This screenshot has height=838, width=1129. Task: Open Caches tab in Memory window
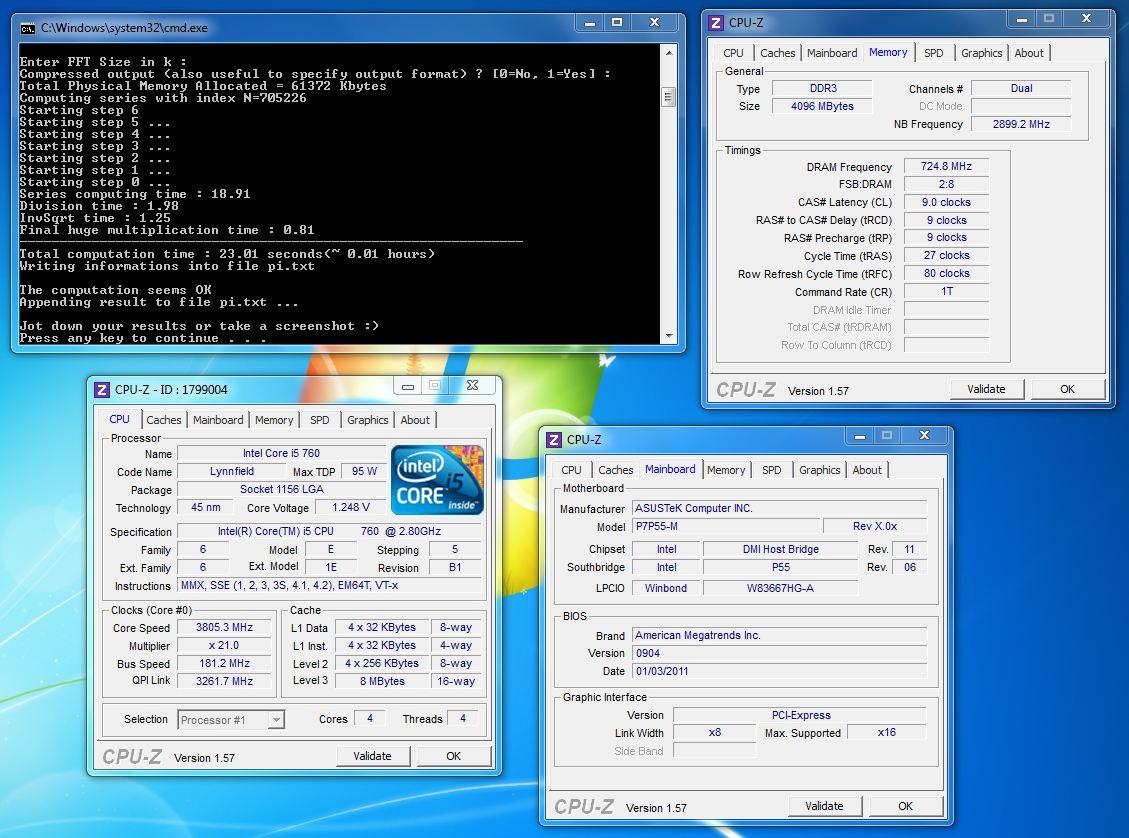click(x=778, y=53)
